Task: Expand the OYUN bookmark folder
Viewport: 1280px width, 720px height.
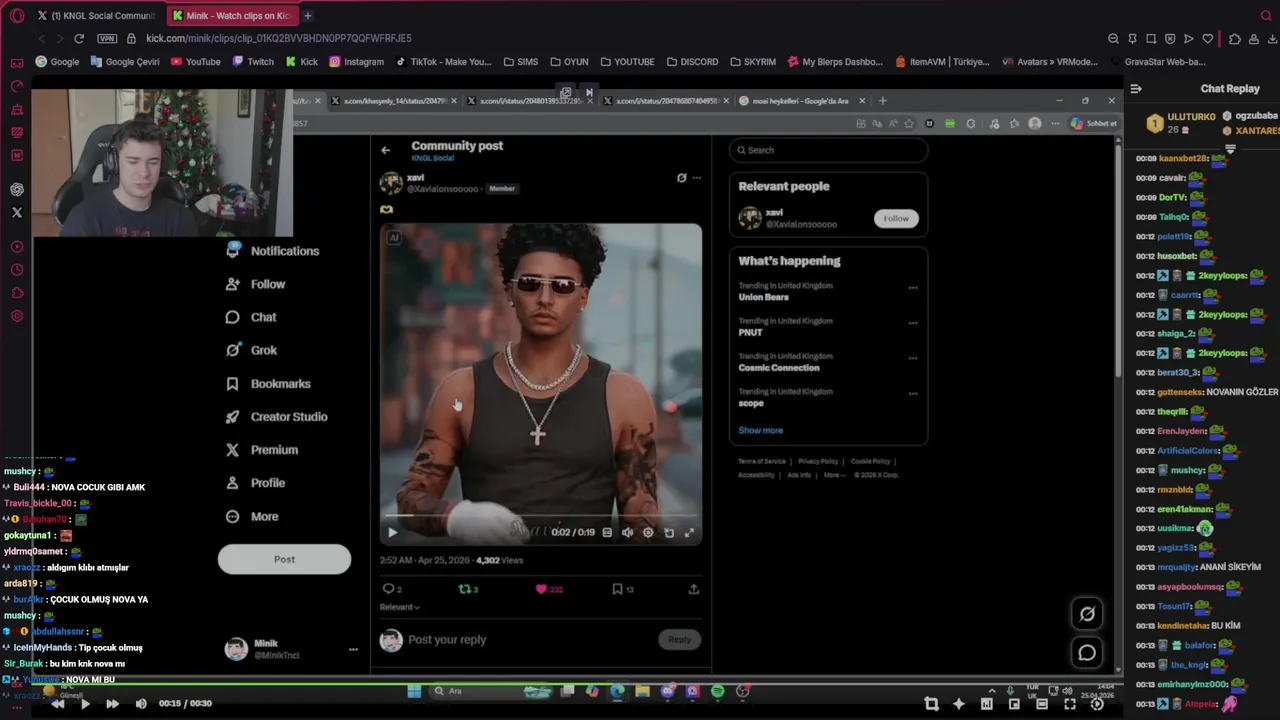Action: [x=568, y=61]
